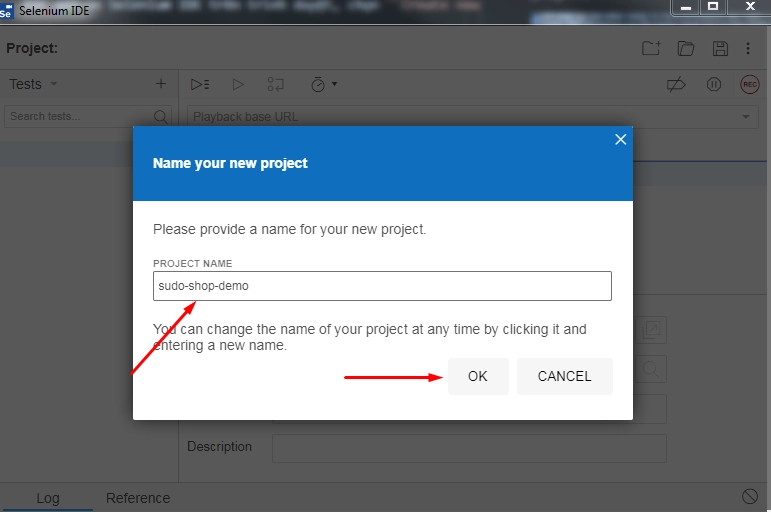Click the create new project icon
This screenshot has height=512, width=771.
[651, 48]
